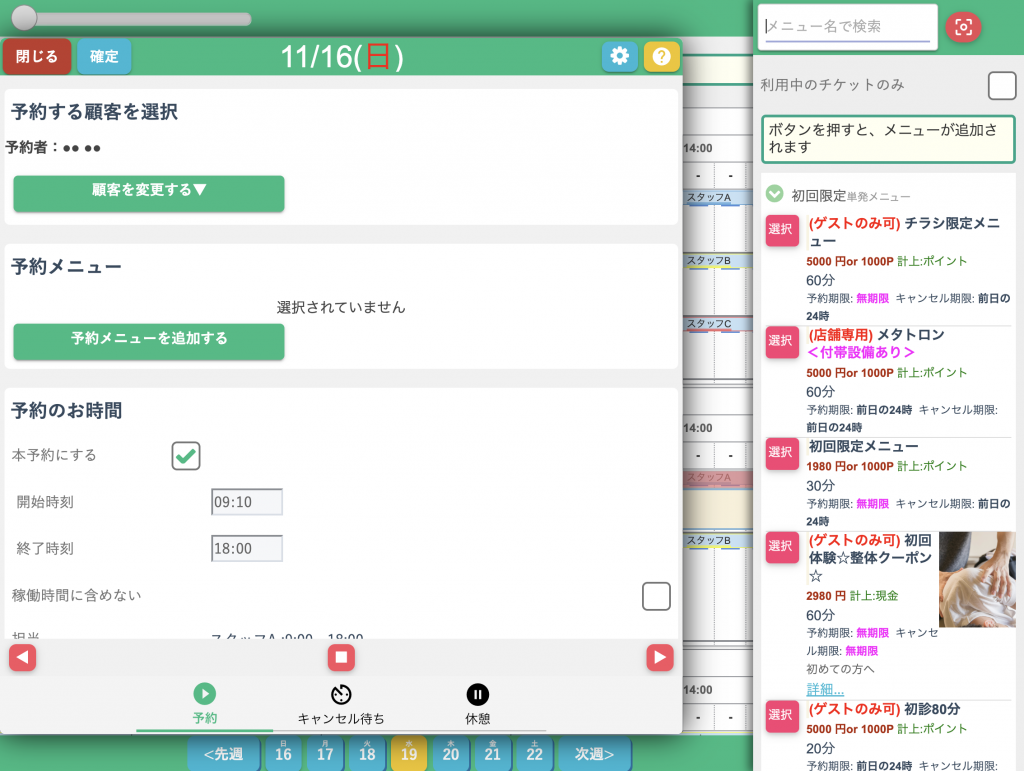Expand the 顧客を変更する dropdown
The height and width of the screenshot is (771, 1024).
tap(149, 192)
